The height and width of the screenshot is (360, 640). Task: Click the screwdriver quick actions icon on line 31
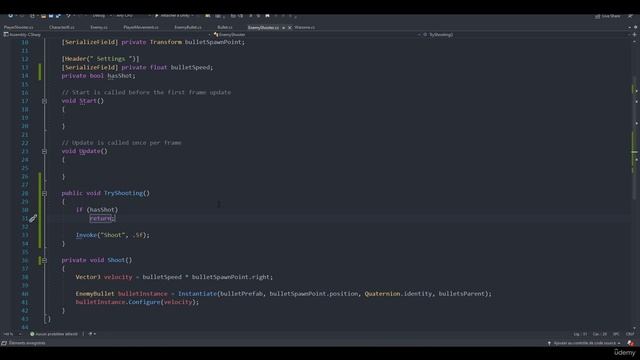(x=33, y=218)
